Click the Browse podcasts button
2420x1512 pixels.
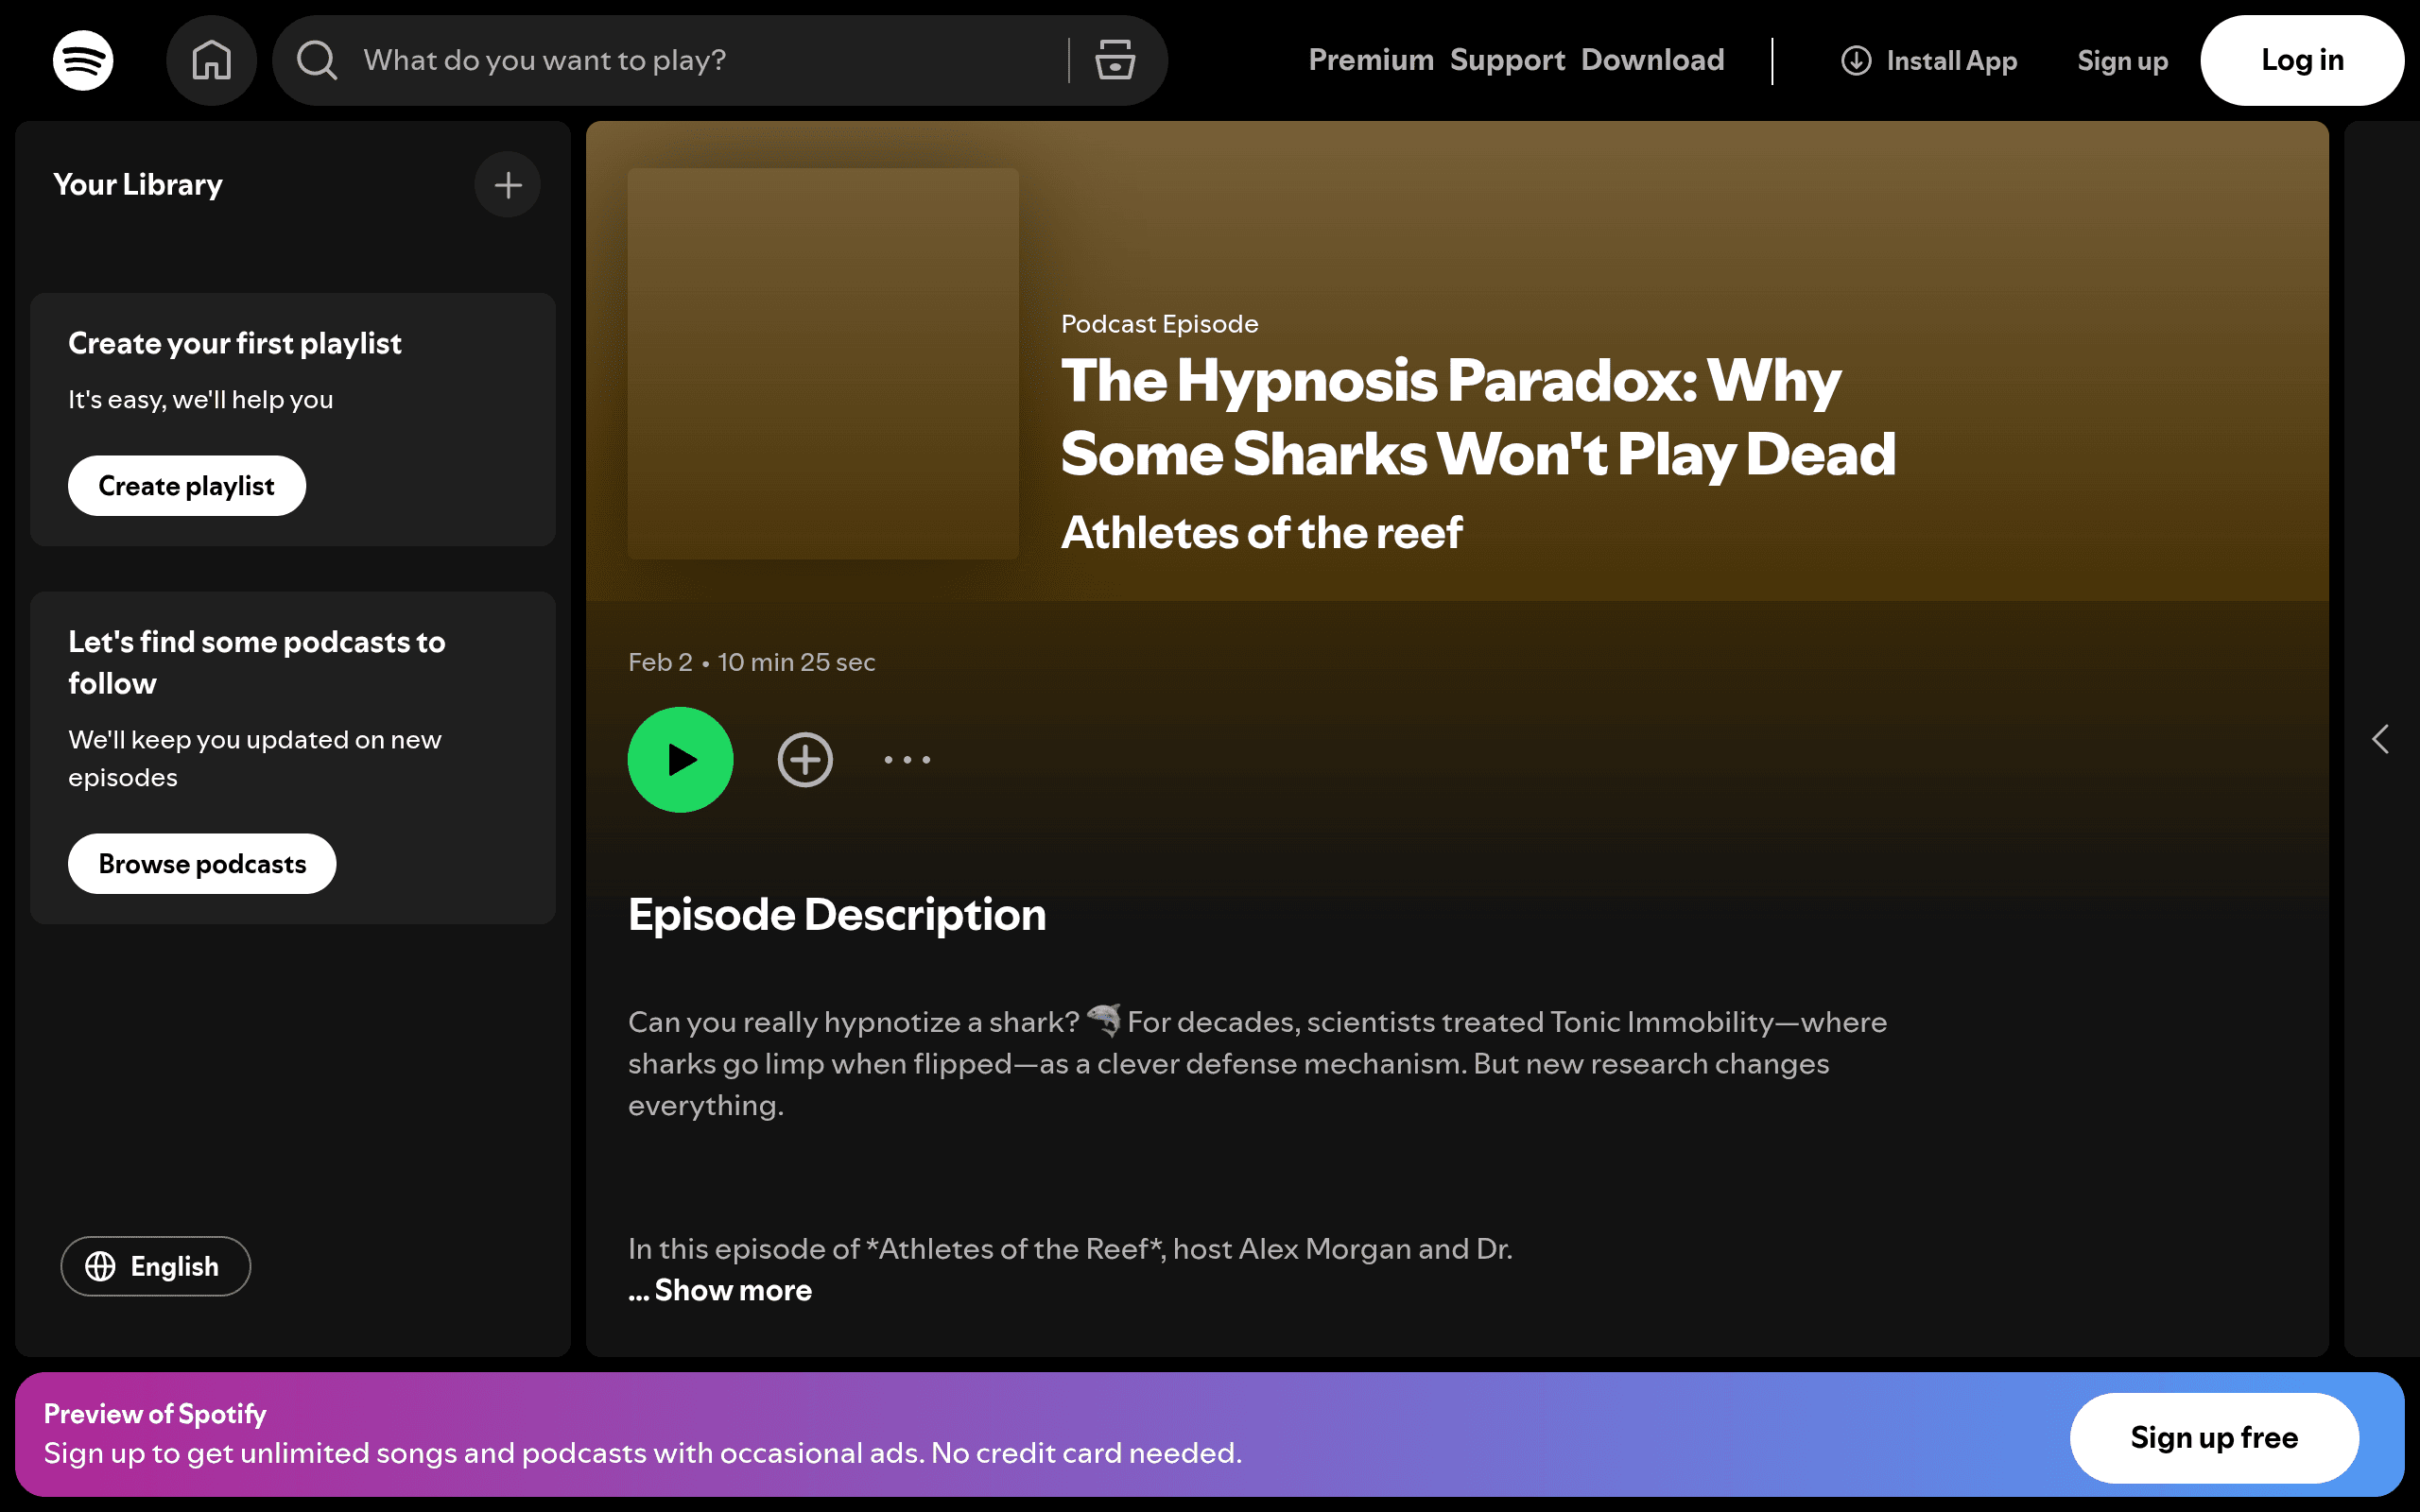click(202, 864)
